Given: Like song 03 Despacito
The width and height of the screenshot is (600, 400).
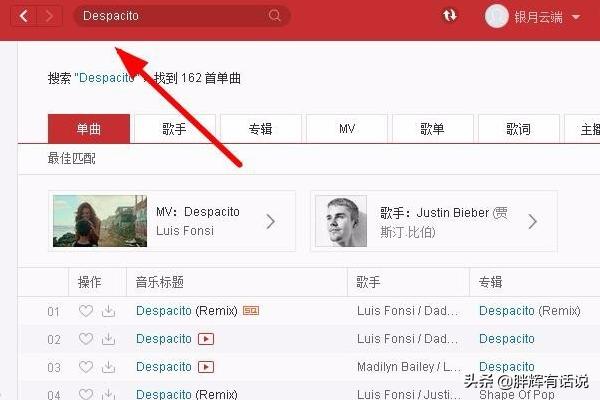Looking at the screenshot, I should (x=86, y=367).
